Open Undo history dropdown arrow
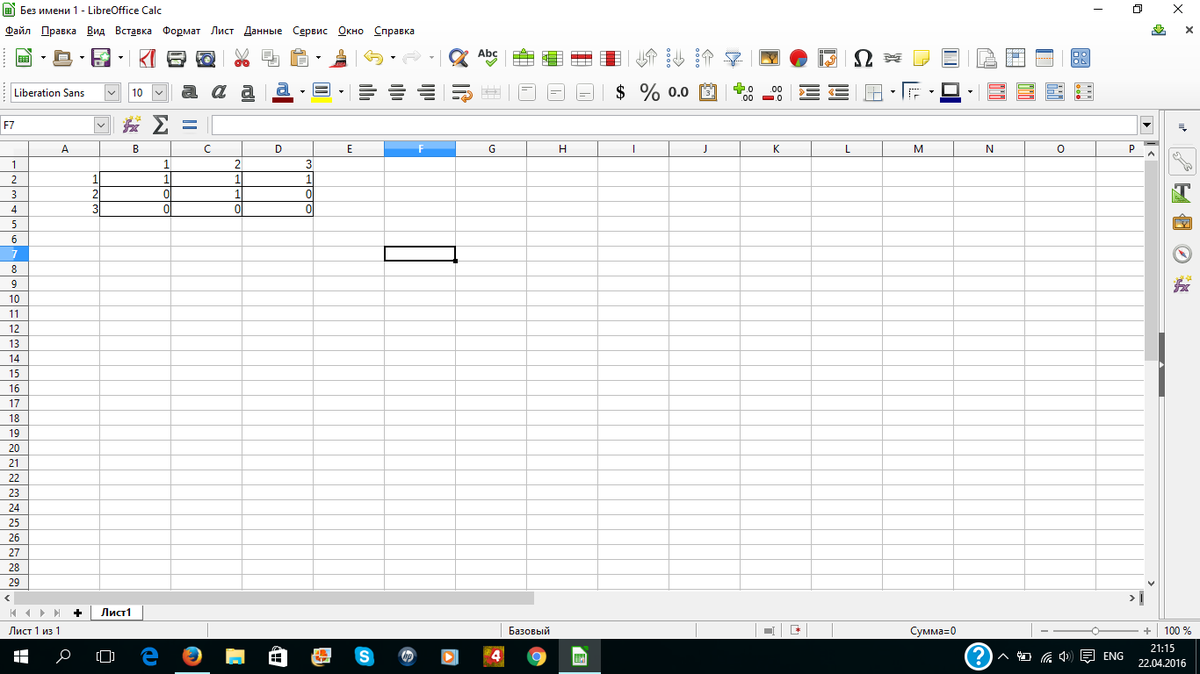Image resolution: width=1200 pixels, height=674 pixels. (393, 58)
